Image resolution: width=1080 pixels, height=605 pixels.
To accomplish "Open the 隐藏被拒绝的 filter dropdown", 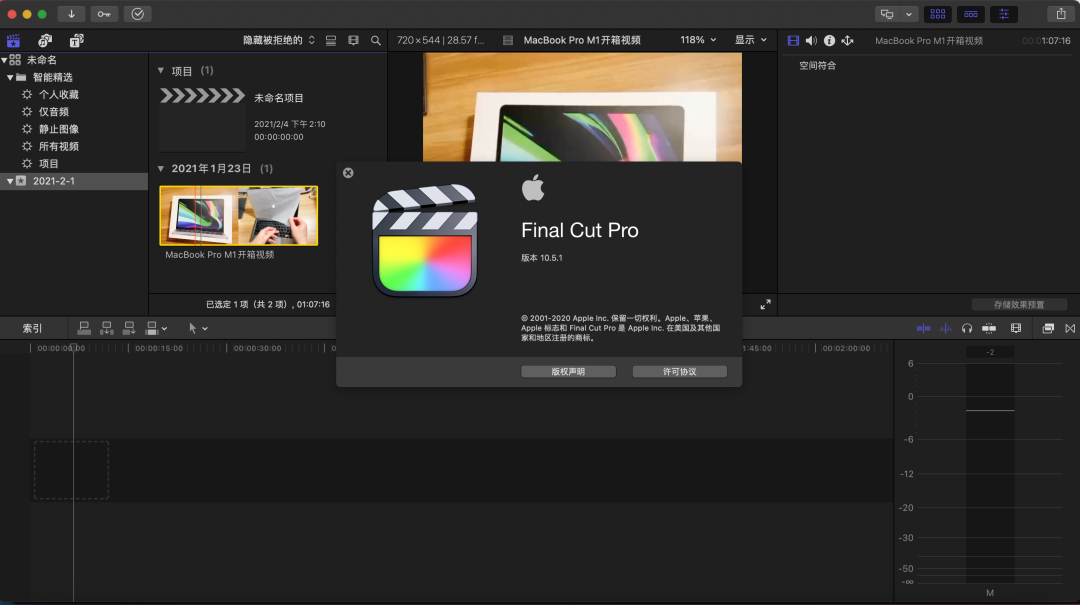I will coord(279,41).
